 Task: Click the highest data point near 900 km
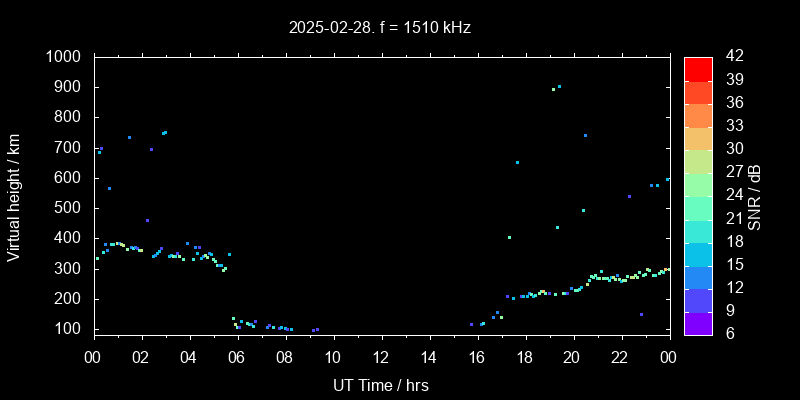coord(559,86)
